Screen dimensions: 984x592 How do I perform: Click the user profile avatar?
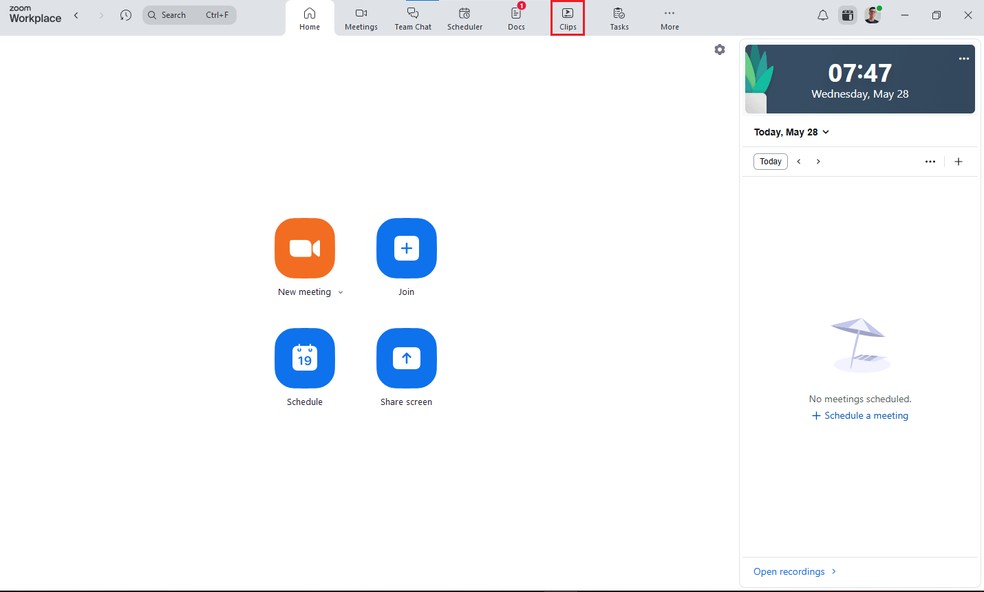click(x=872, y=16)
